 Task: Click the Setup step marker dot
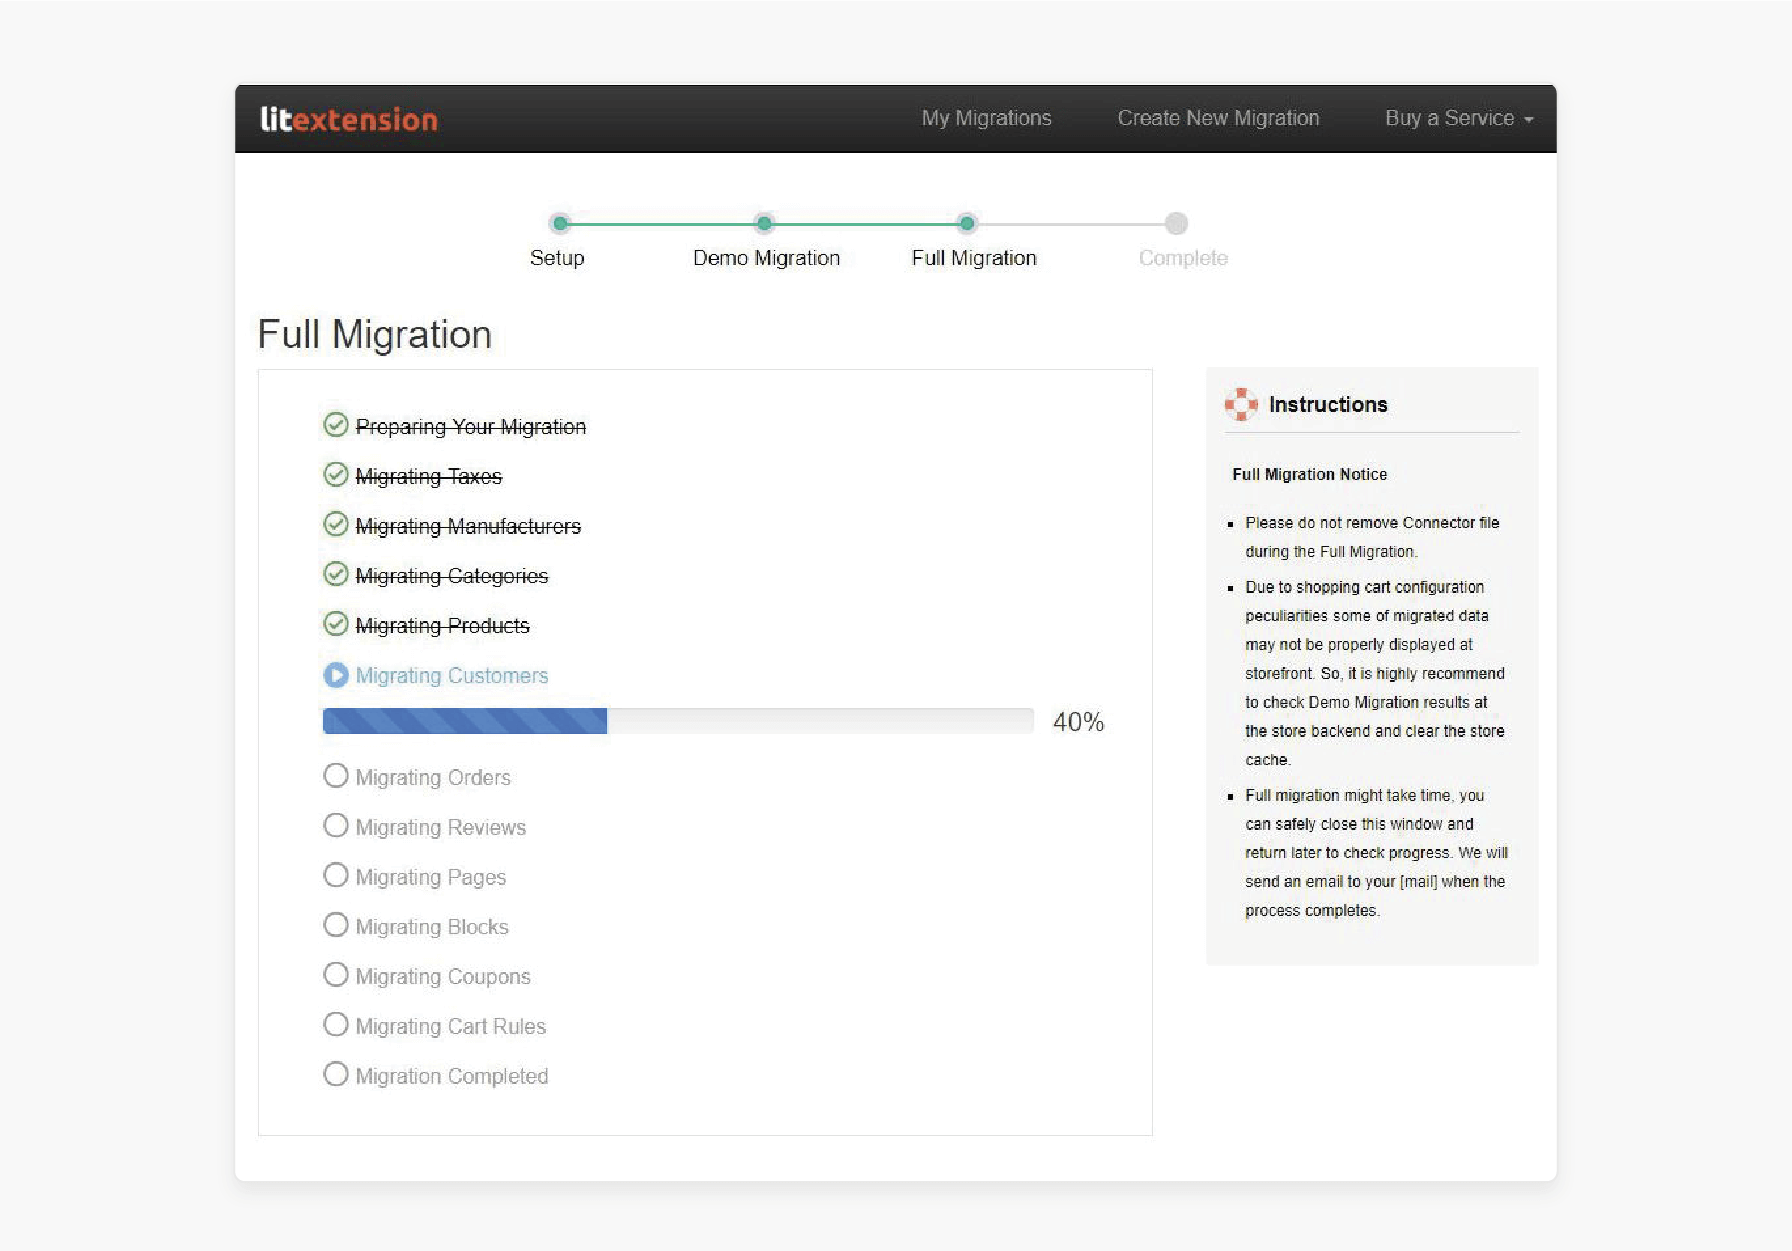tap(561, 223)
